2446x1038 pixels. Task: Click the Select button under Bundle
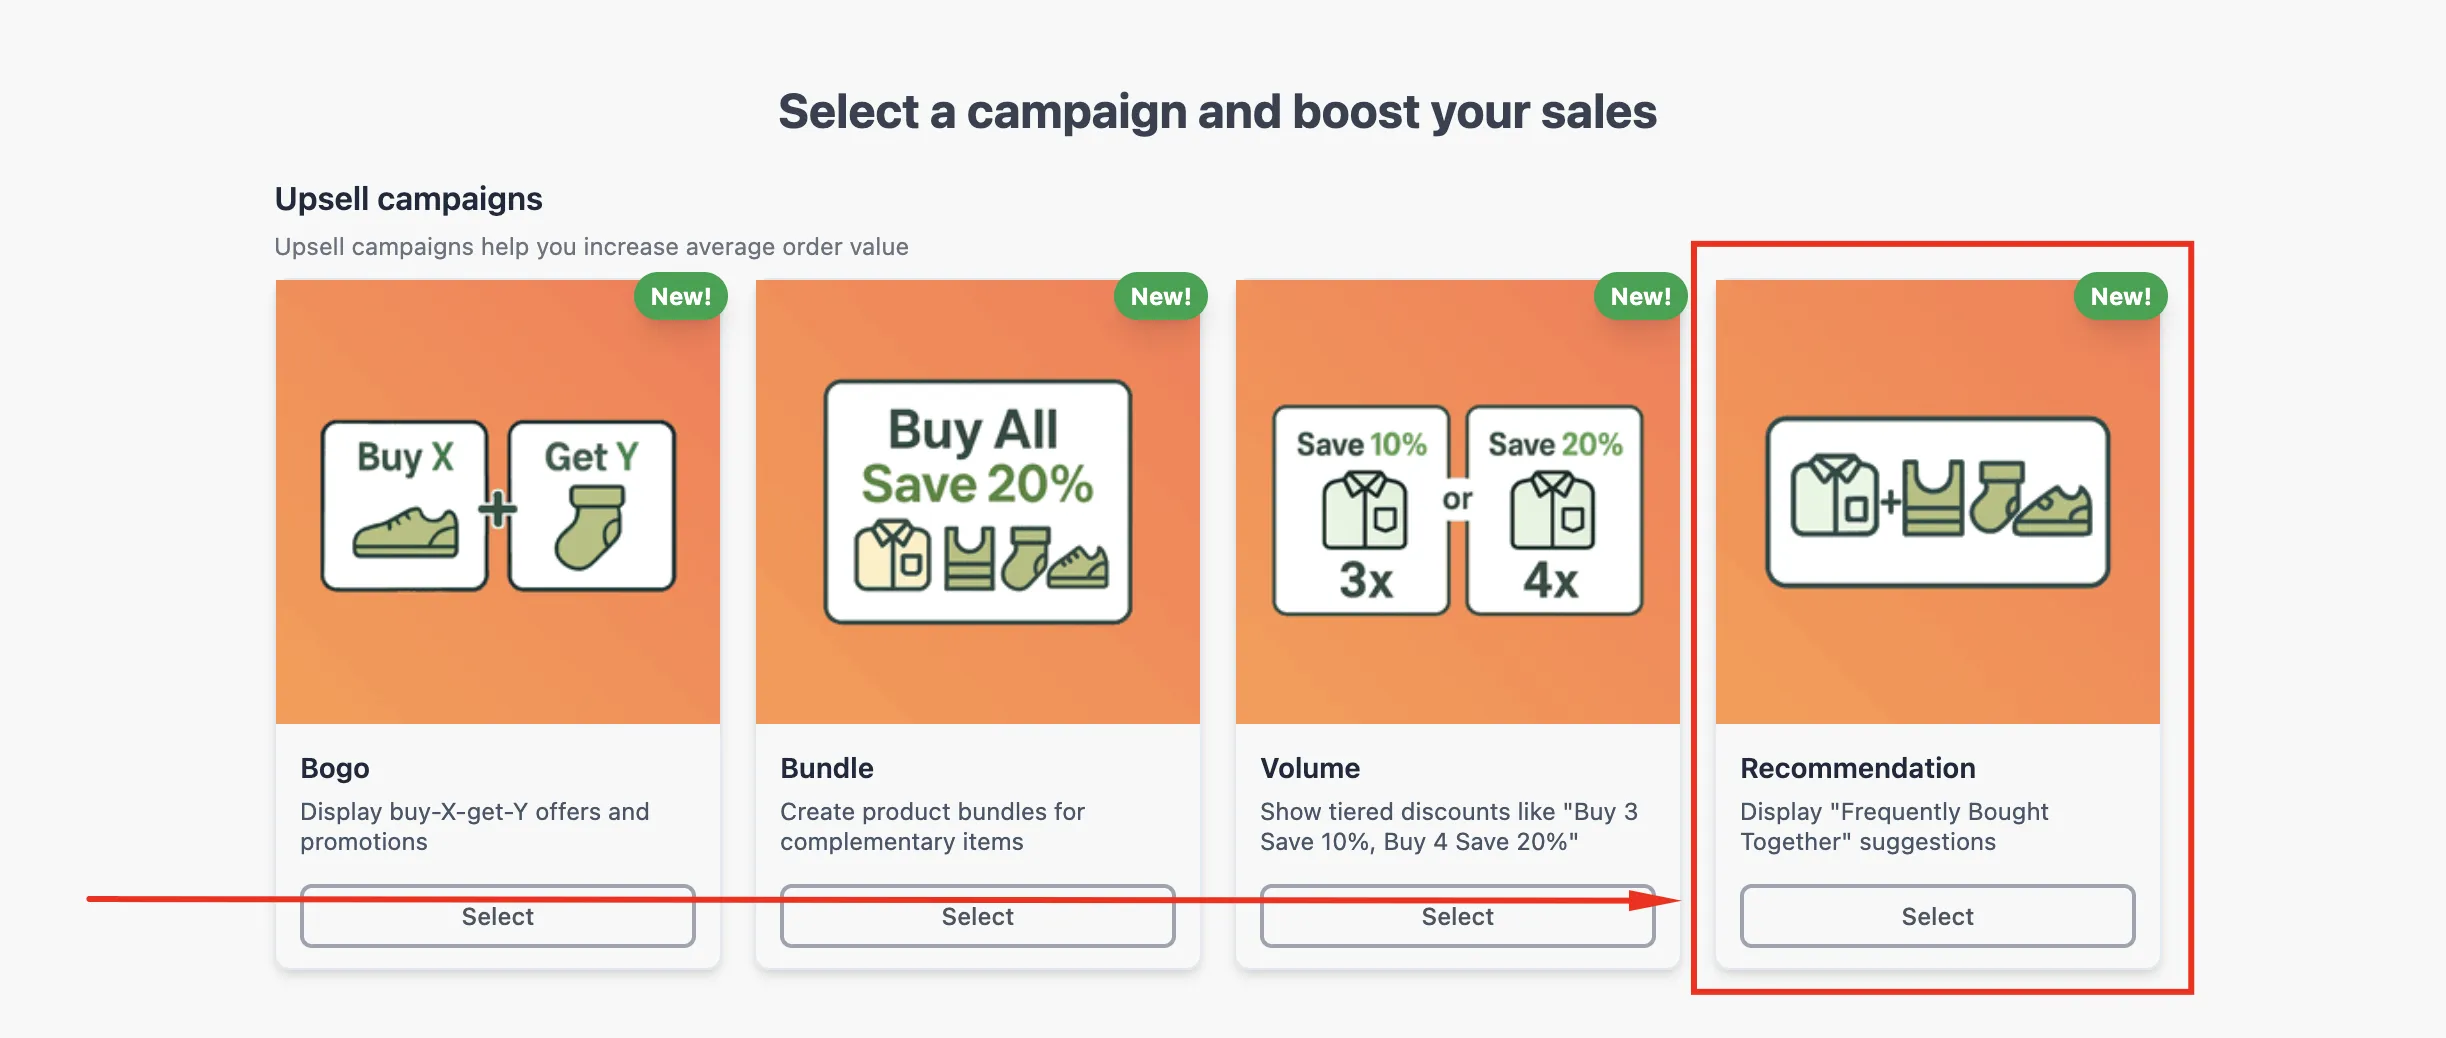tap(977, 916)
